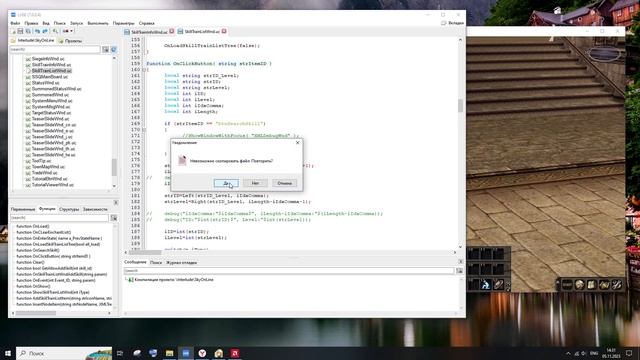Click the Да button in the dialog
The height and width of the screenshot is (360, 640).
click(x=226, y=183)
